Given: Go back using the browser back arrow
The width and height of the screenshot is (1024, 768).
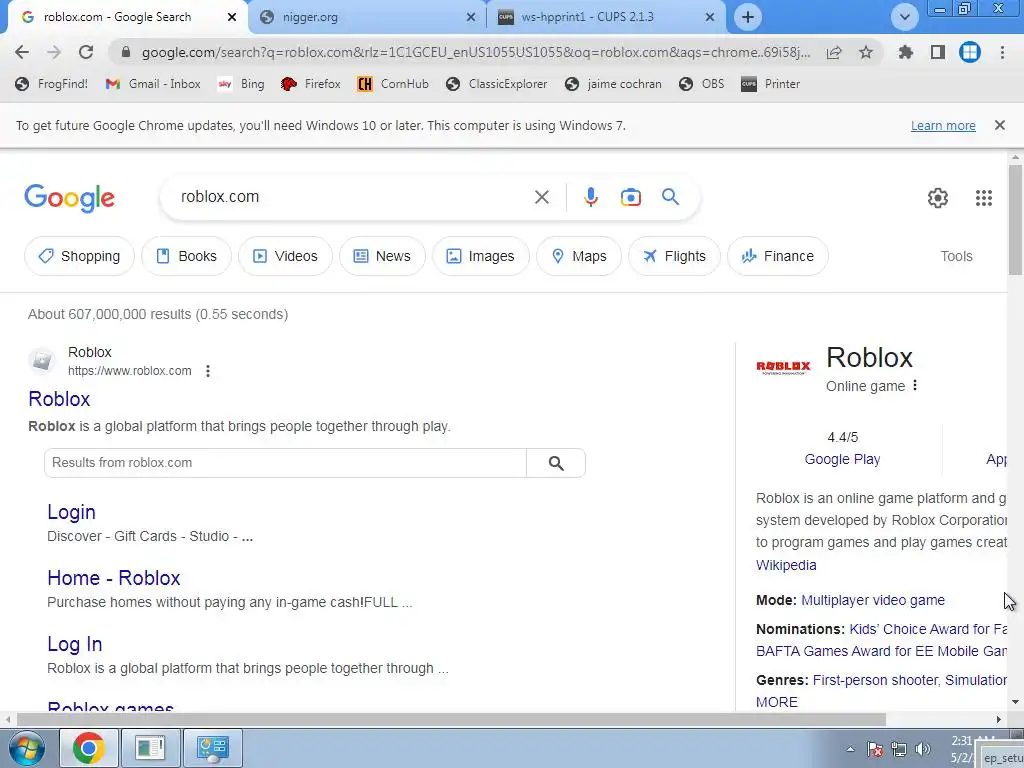Looking at the screenshot, I should (22, 52).
